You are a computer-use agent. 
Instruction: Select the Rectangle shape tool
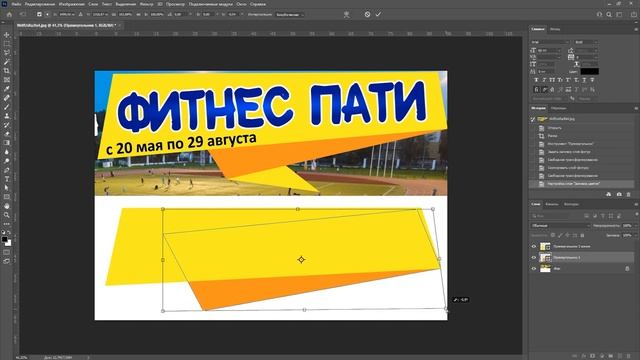(7, 197)
